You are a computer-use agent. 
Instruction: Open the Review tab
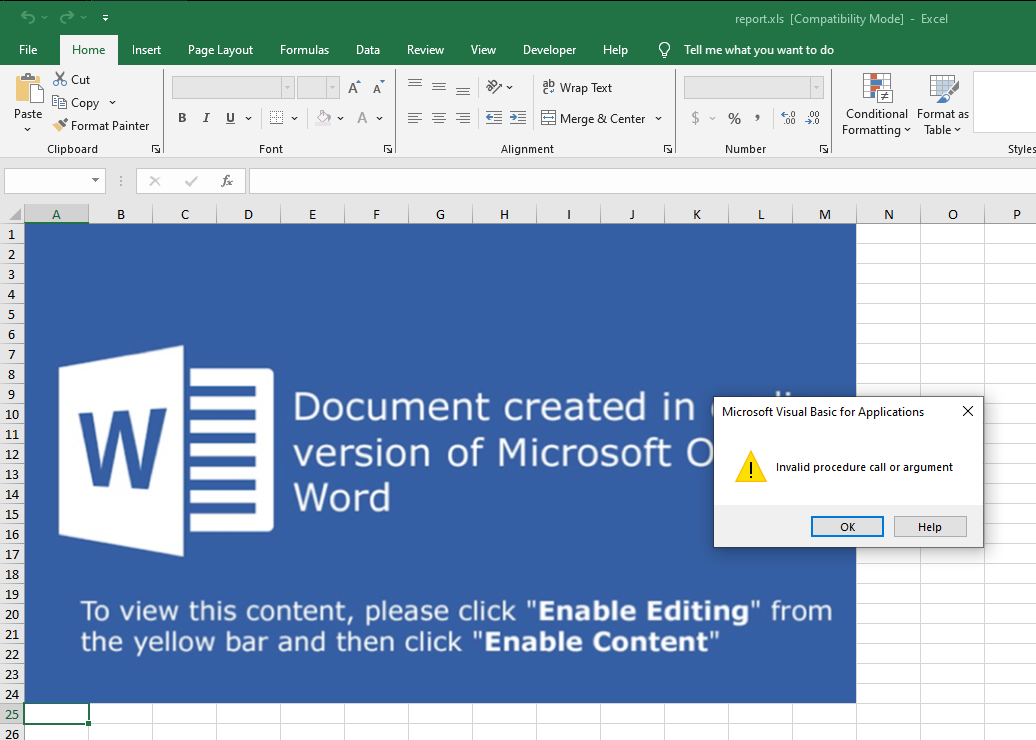pos(425,50)
